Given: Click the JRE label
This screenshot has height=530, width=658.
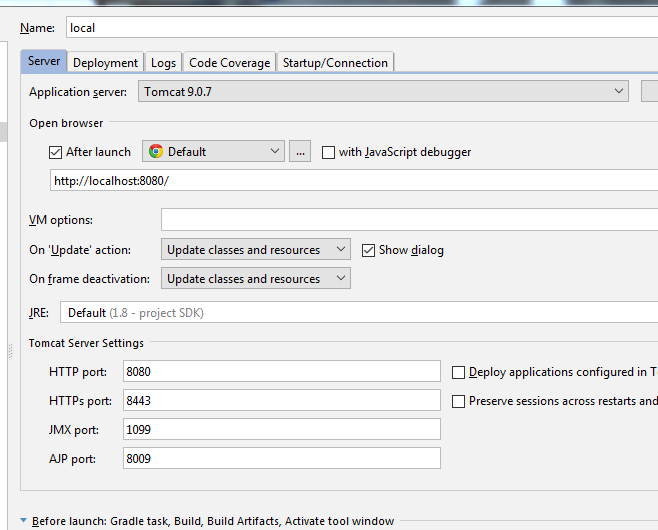Looking at the screenshot, I should pos(39,313).
